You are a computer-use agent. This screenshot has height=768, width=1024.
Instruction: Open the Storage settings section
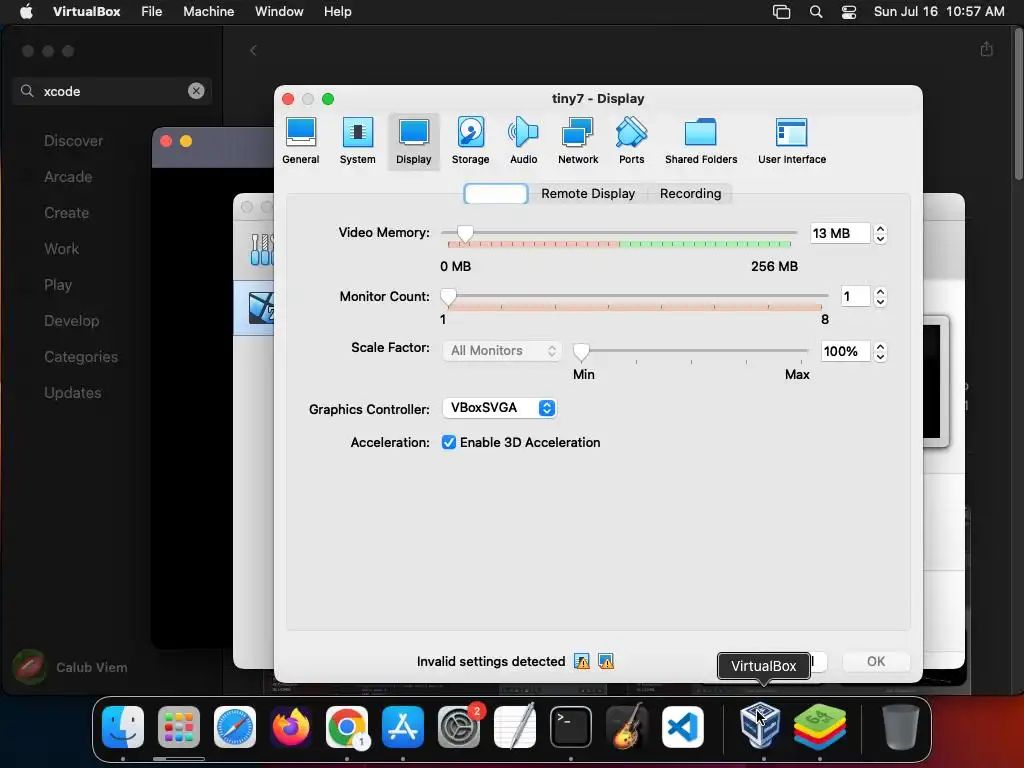pyautogui.click(x=470, y=142)
